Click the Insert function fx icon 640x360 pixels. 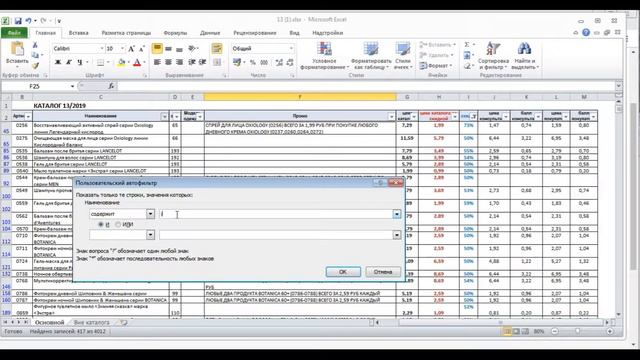pos(111,86)
